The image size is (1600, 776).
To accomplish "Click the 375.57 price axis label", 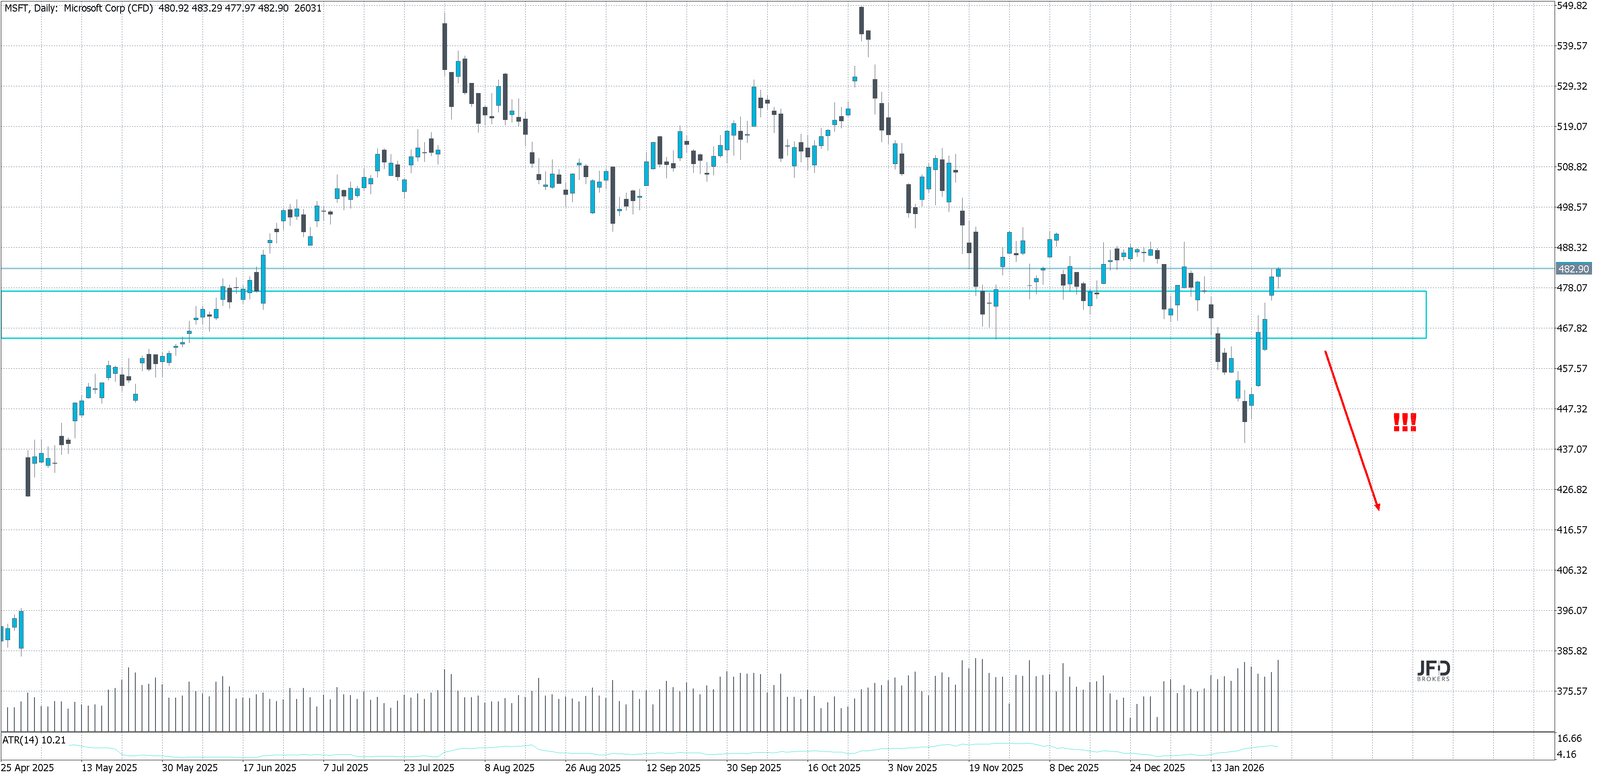I will pos(1572,691).
